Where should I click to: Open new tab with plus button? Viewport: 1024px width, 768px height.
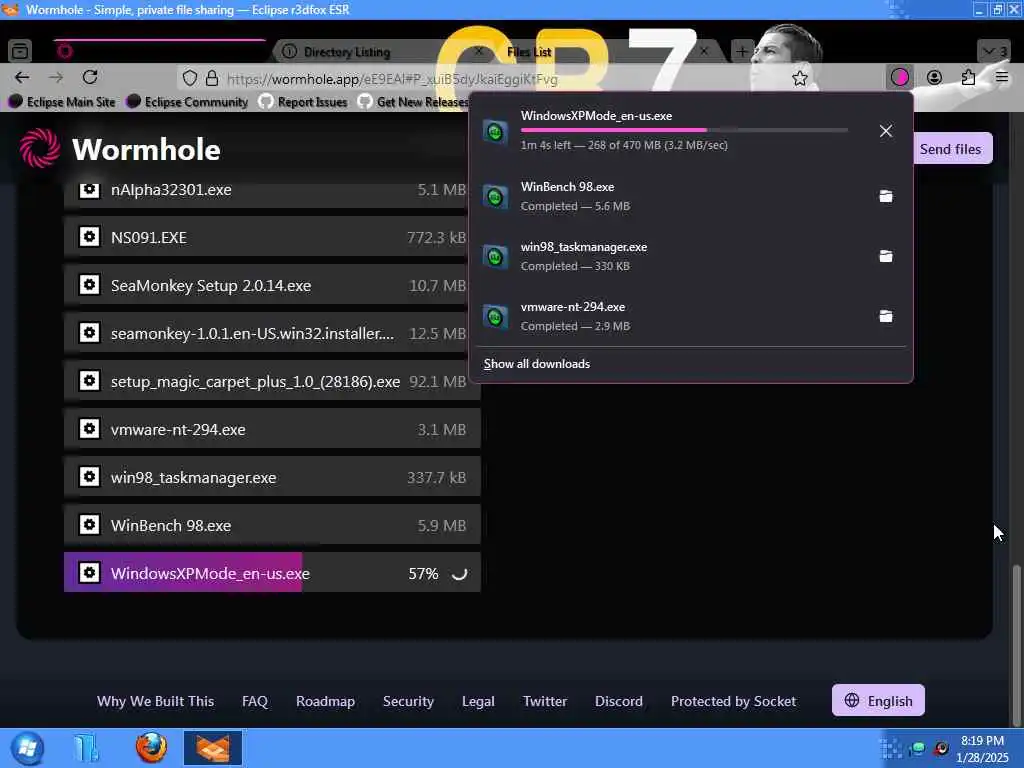[742, 51]
